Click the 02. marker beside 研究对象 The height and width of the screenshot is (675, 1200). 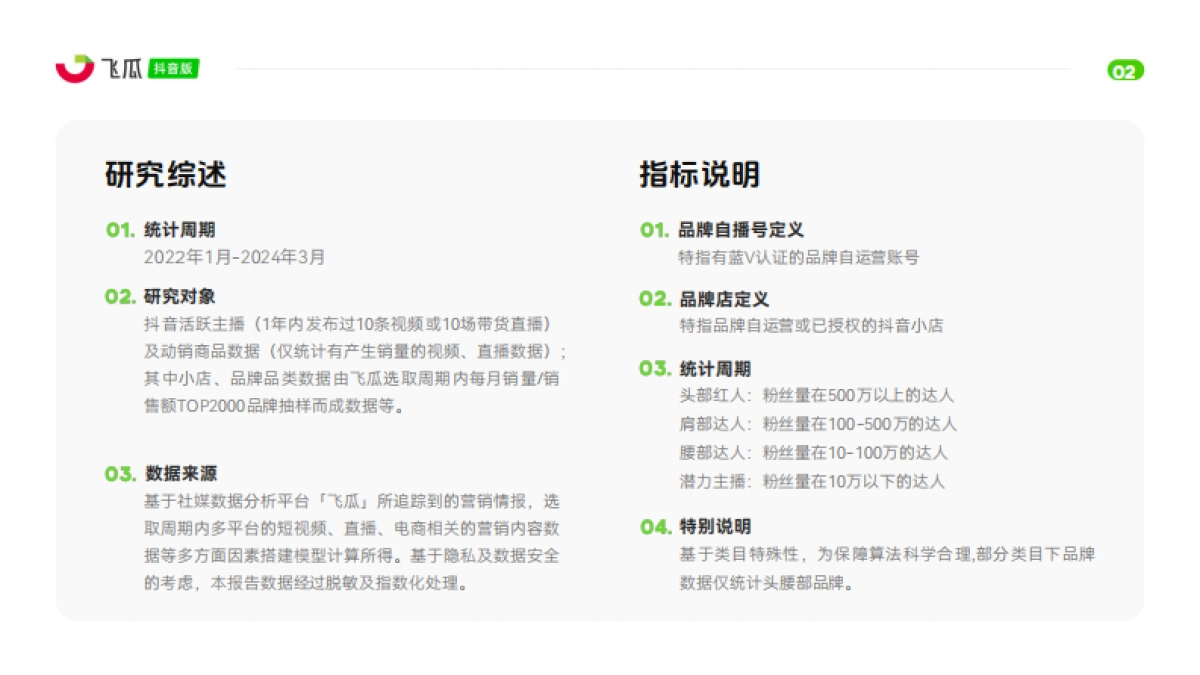(119, 297)
